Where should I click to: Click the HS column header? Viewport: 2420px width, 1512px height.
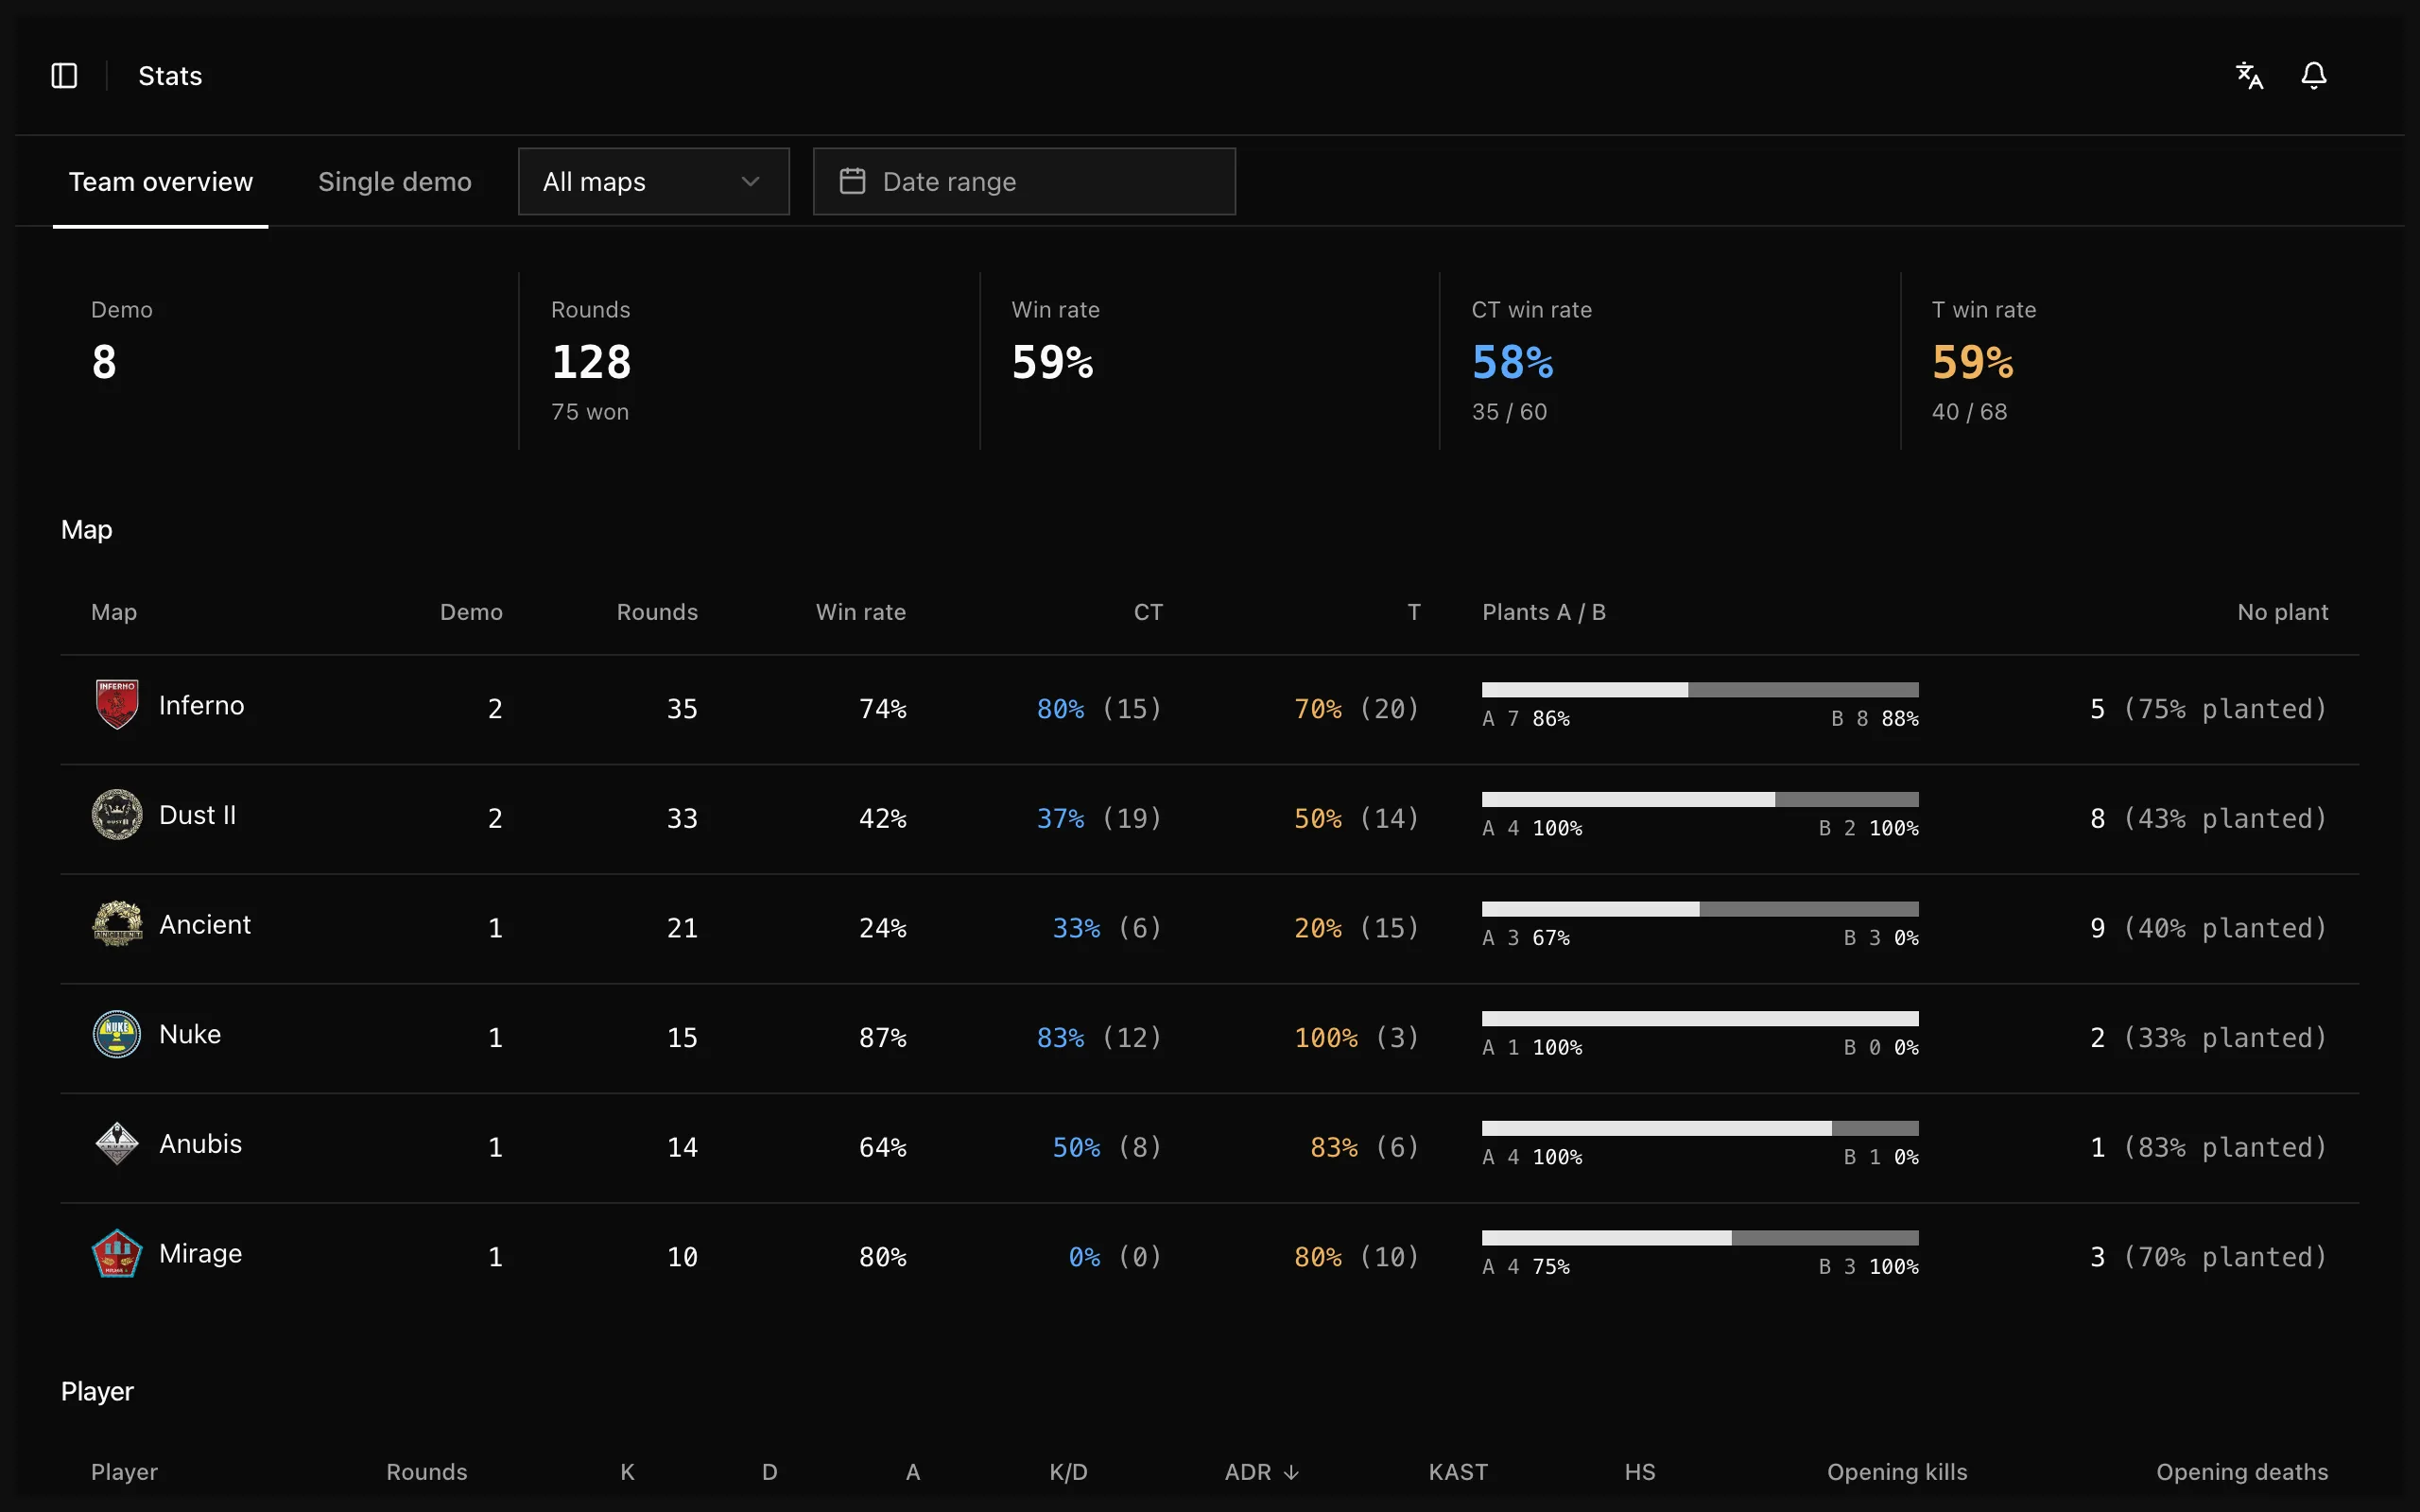click(1640, 1472)
